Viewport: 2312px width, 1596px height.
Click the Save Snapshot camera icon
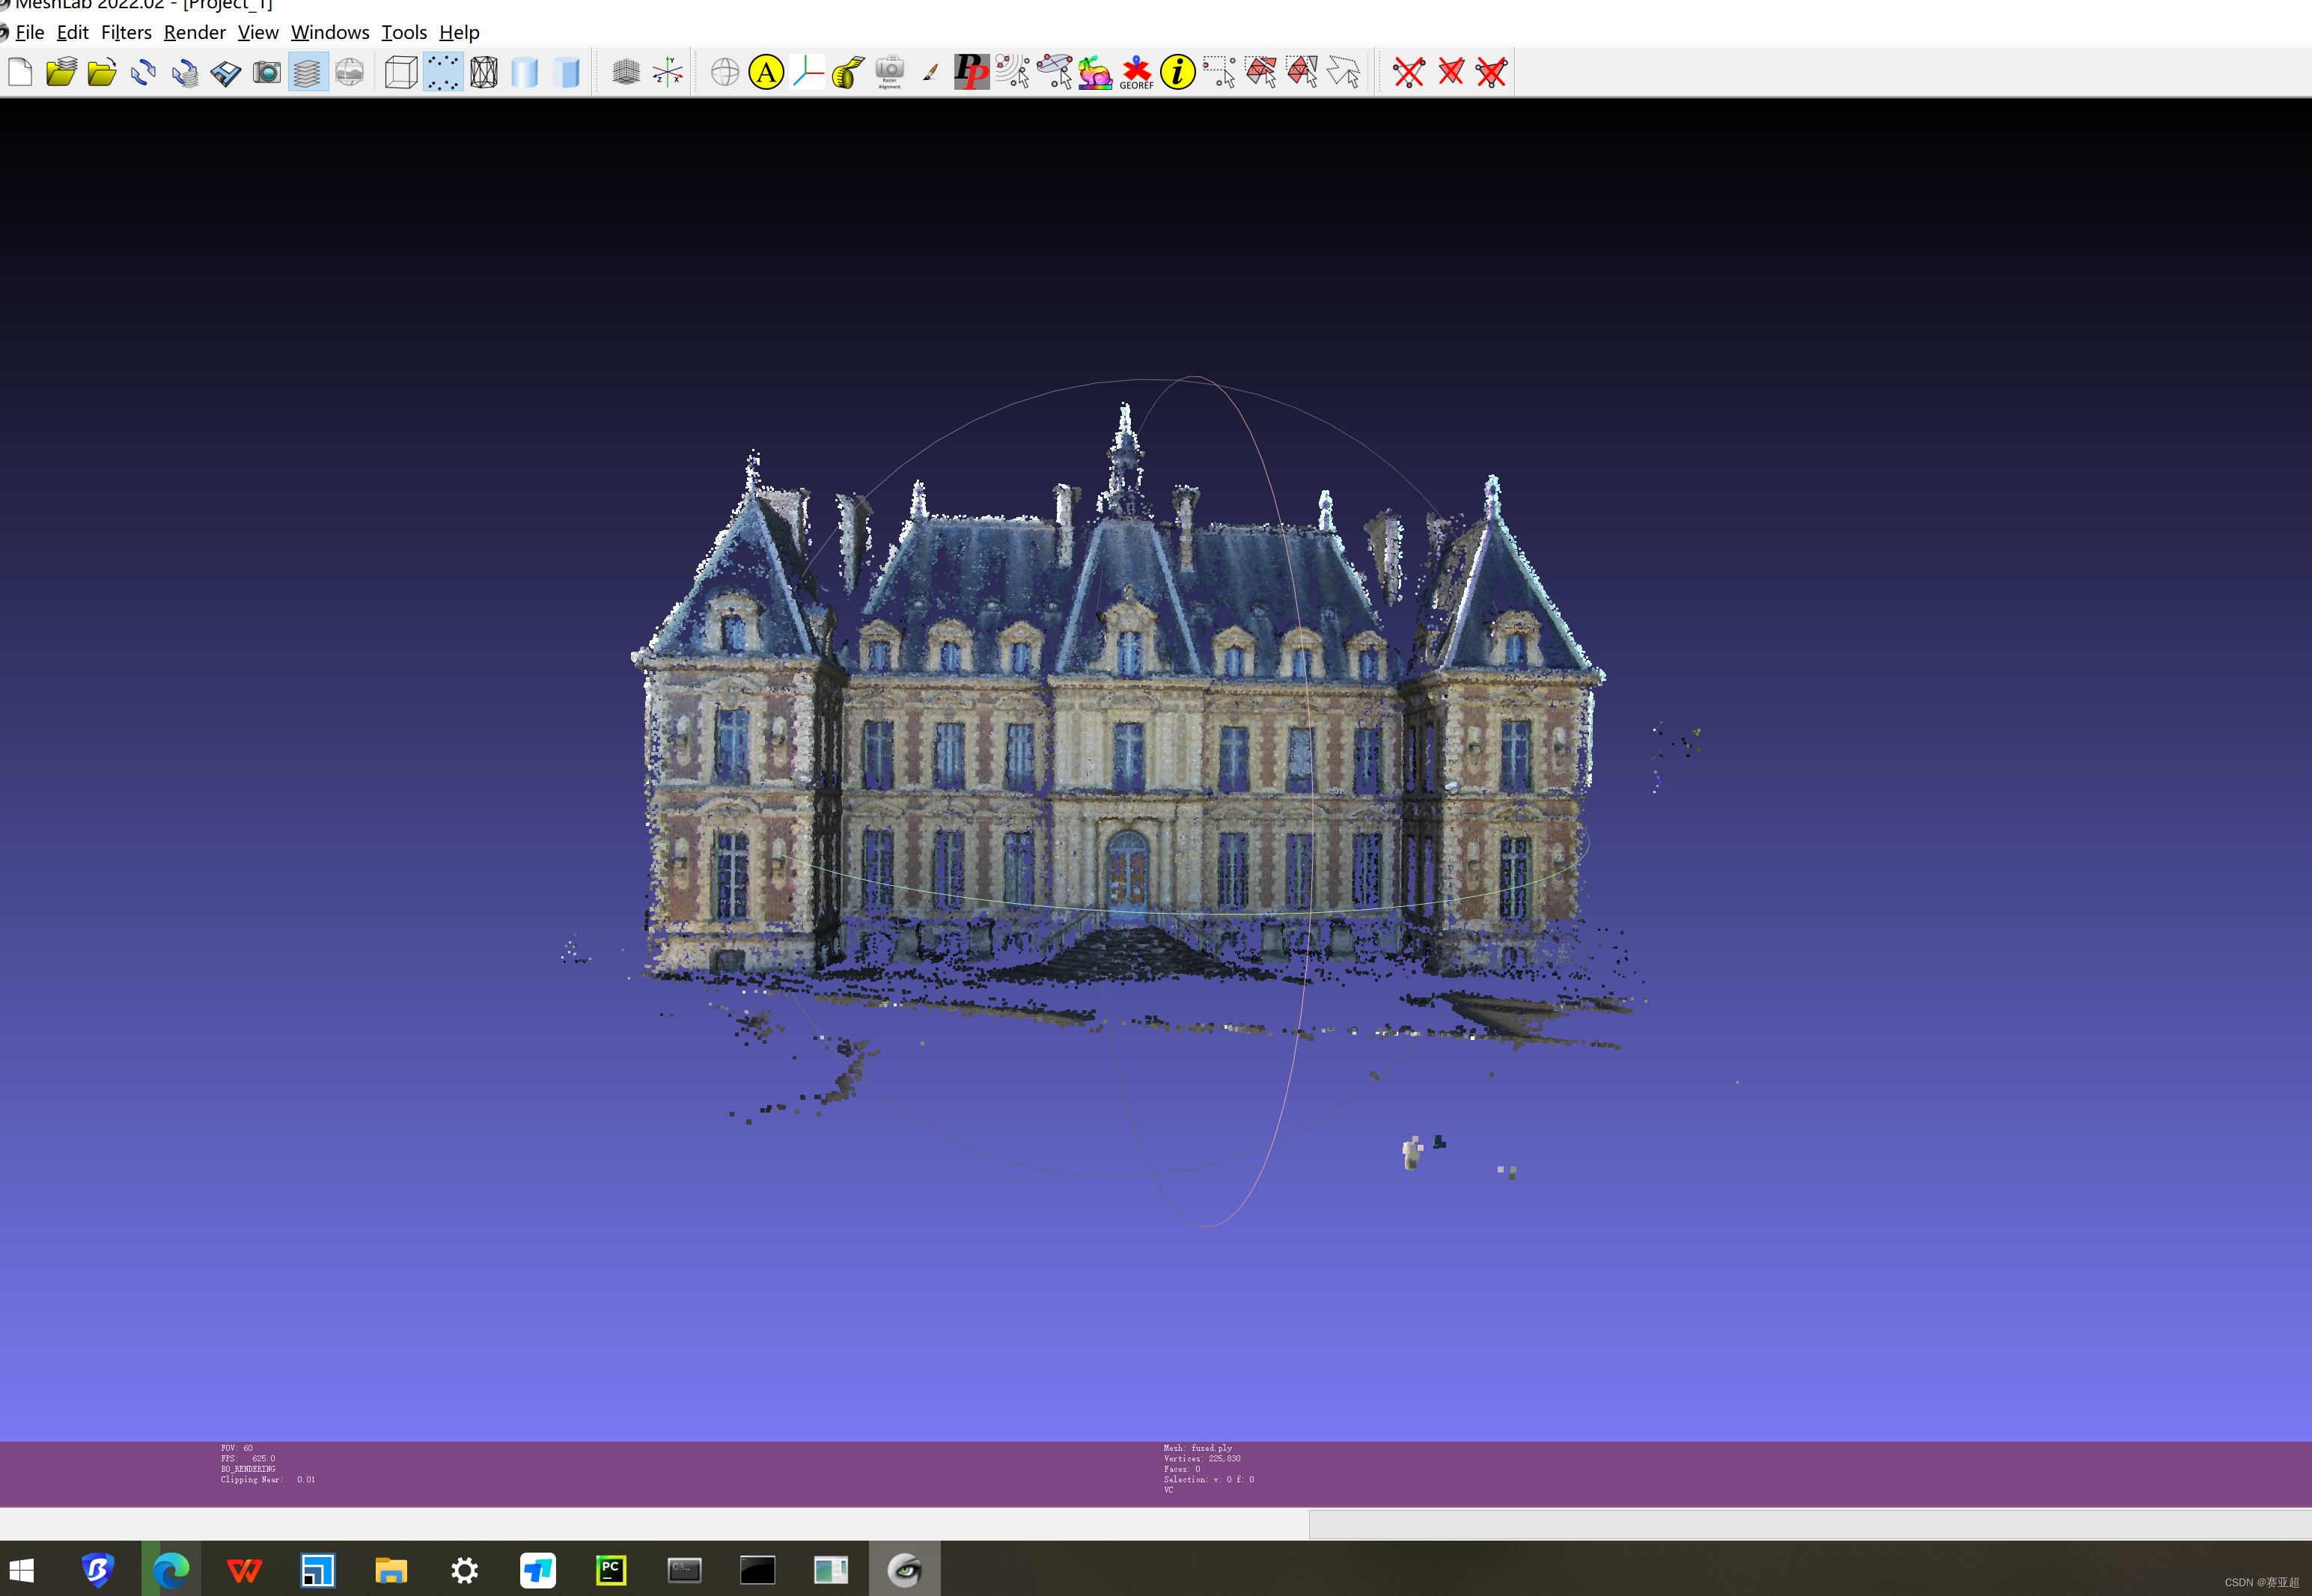point(267,72)
